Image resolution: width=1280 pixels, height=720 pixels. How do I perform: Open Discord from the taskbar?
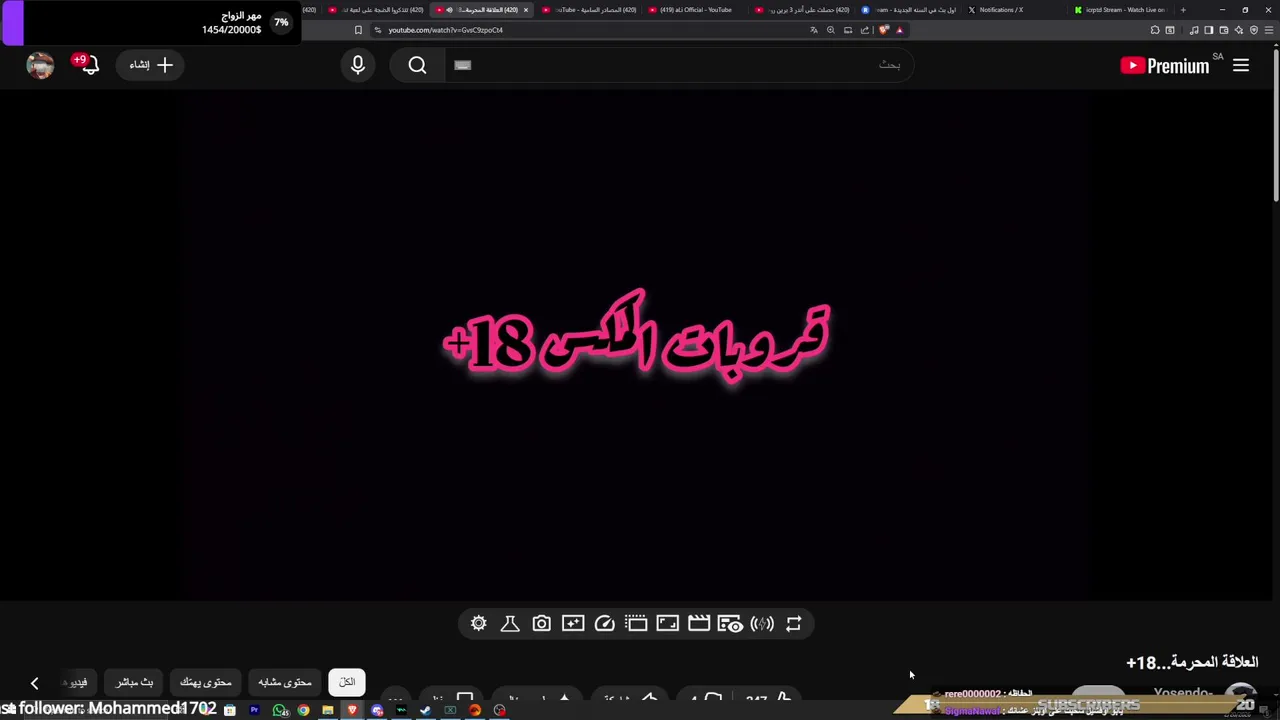click(x=377, y=710)
